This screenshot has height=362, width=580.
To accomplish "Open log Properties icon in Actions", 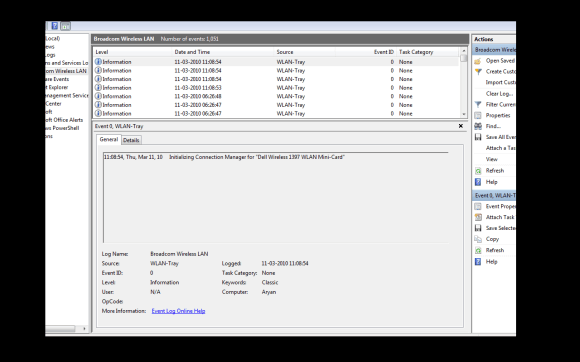I will [x=478, y=115].
